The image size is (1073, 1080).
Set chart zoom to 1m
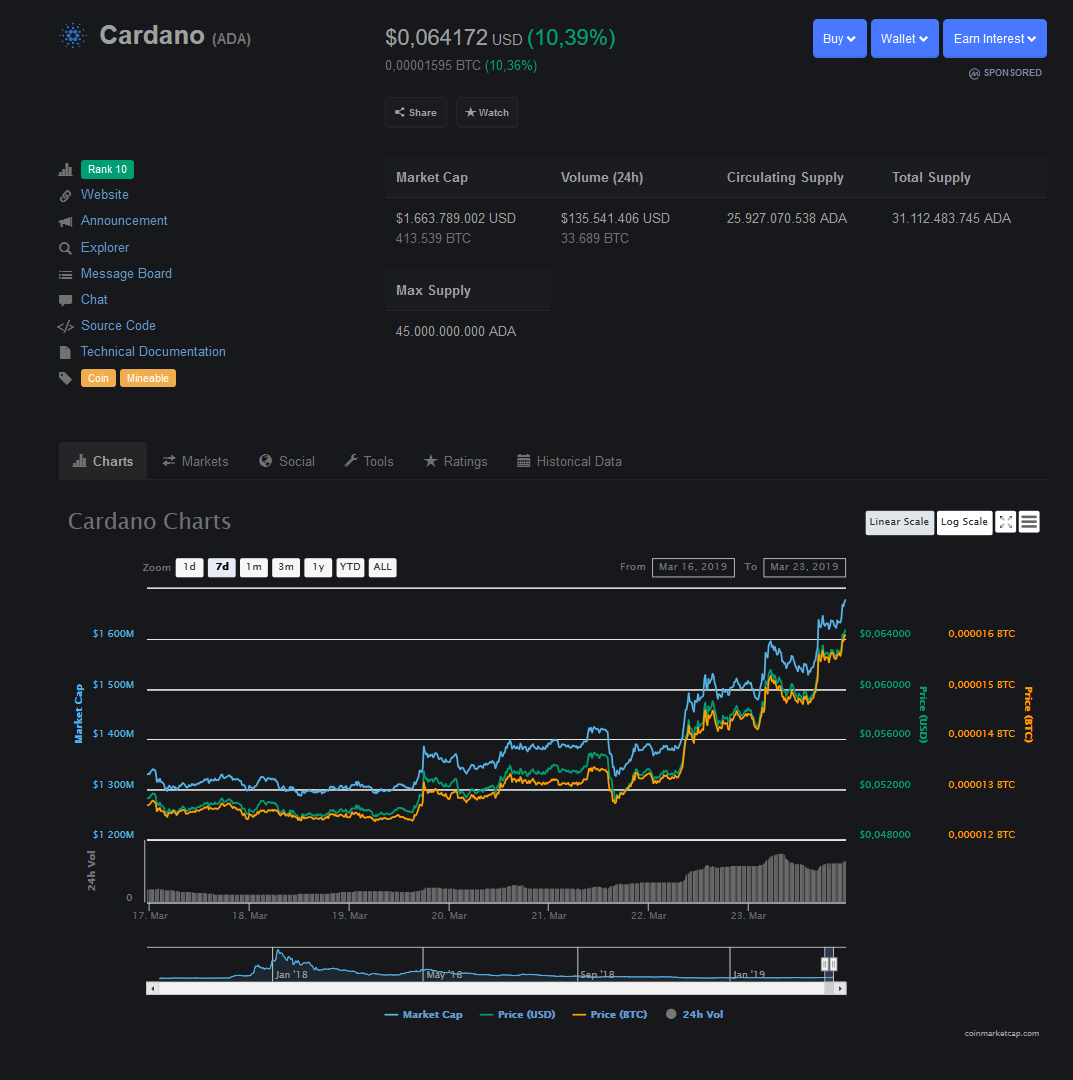[x=254, y=567]
